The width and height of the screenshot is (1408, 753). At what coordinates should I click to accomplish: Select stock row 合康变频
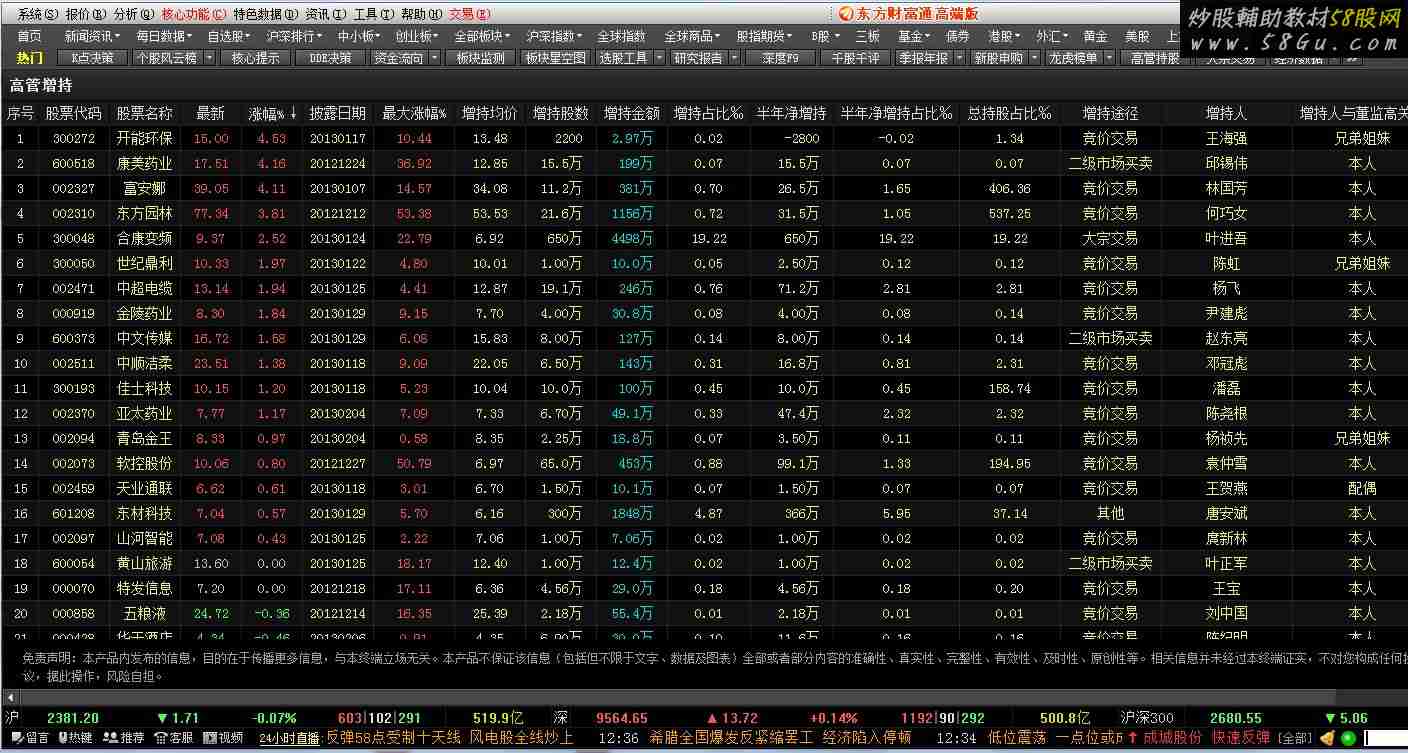(x=704, y=238)
